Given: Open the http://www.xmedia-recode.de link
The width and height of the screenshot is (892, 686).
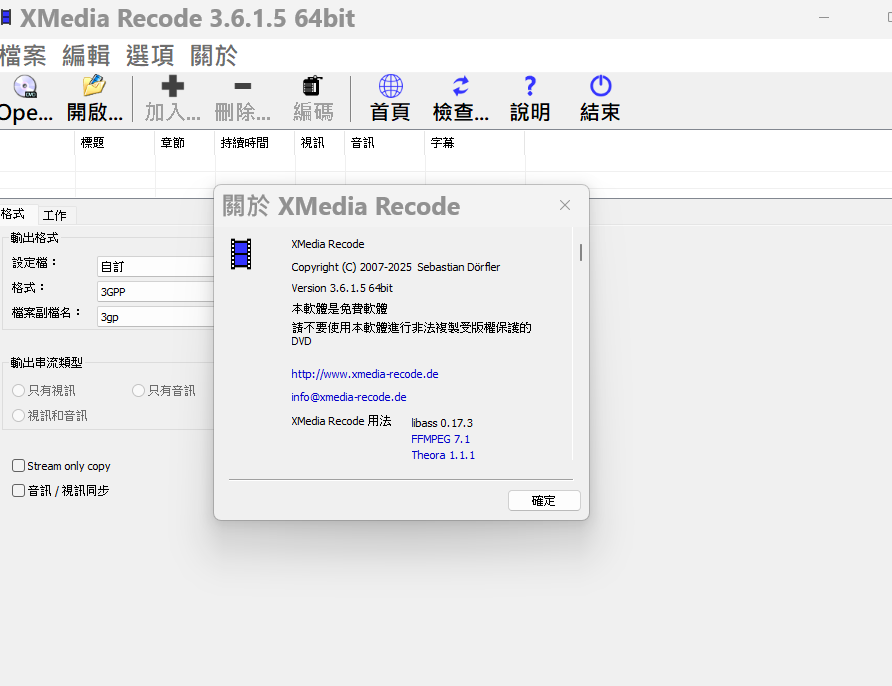Looking at the screenshot, I should 365,374.
